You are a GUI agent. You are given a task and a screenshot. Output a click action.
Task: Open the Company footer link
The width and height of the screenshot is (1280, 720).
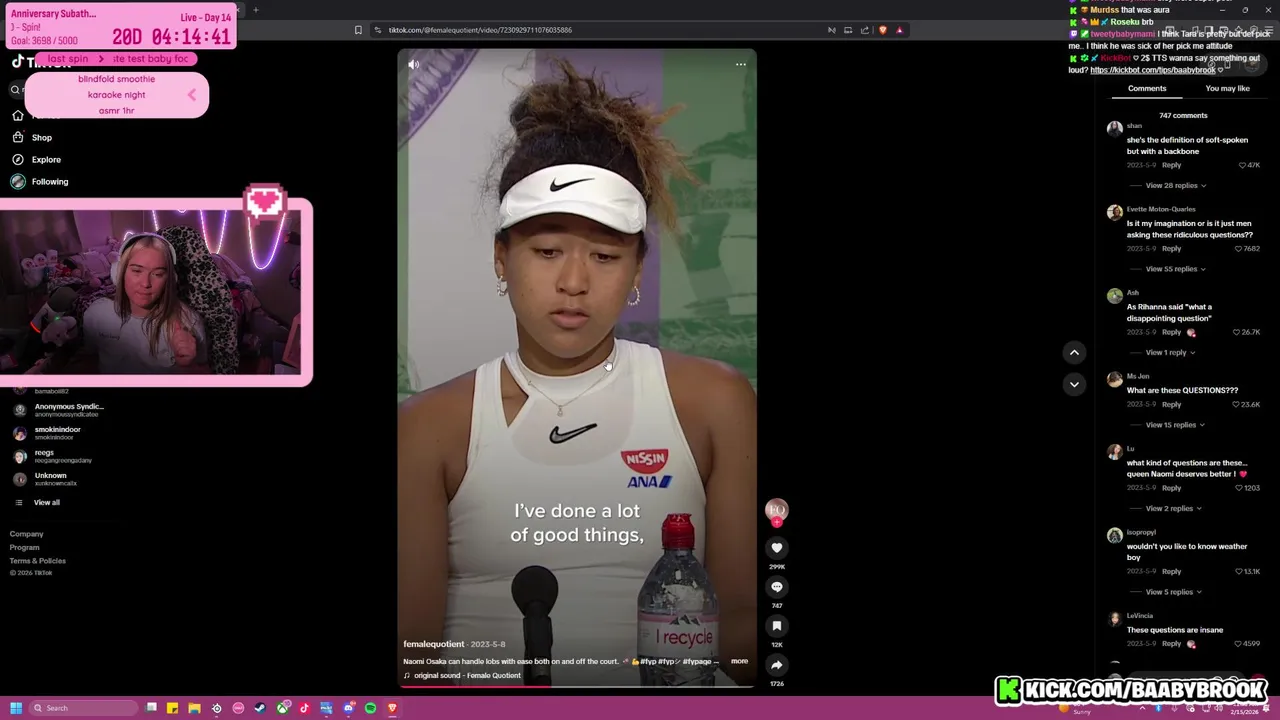[26, 534]
